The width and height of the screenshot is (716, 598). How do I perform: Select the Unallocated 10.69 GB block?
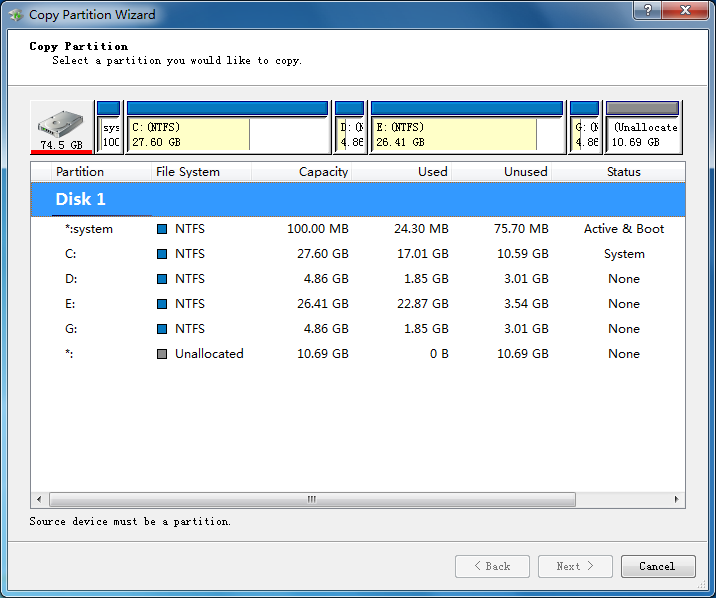[x=643, y=127]
